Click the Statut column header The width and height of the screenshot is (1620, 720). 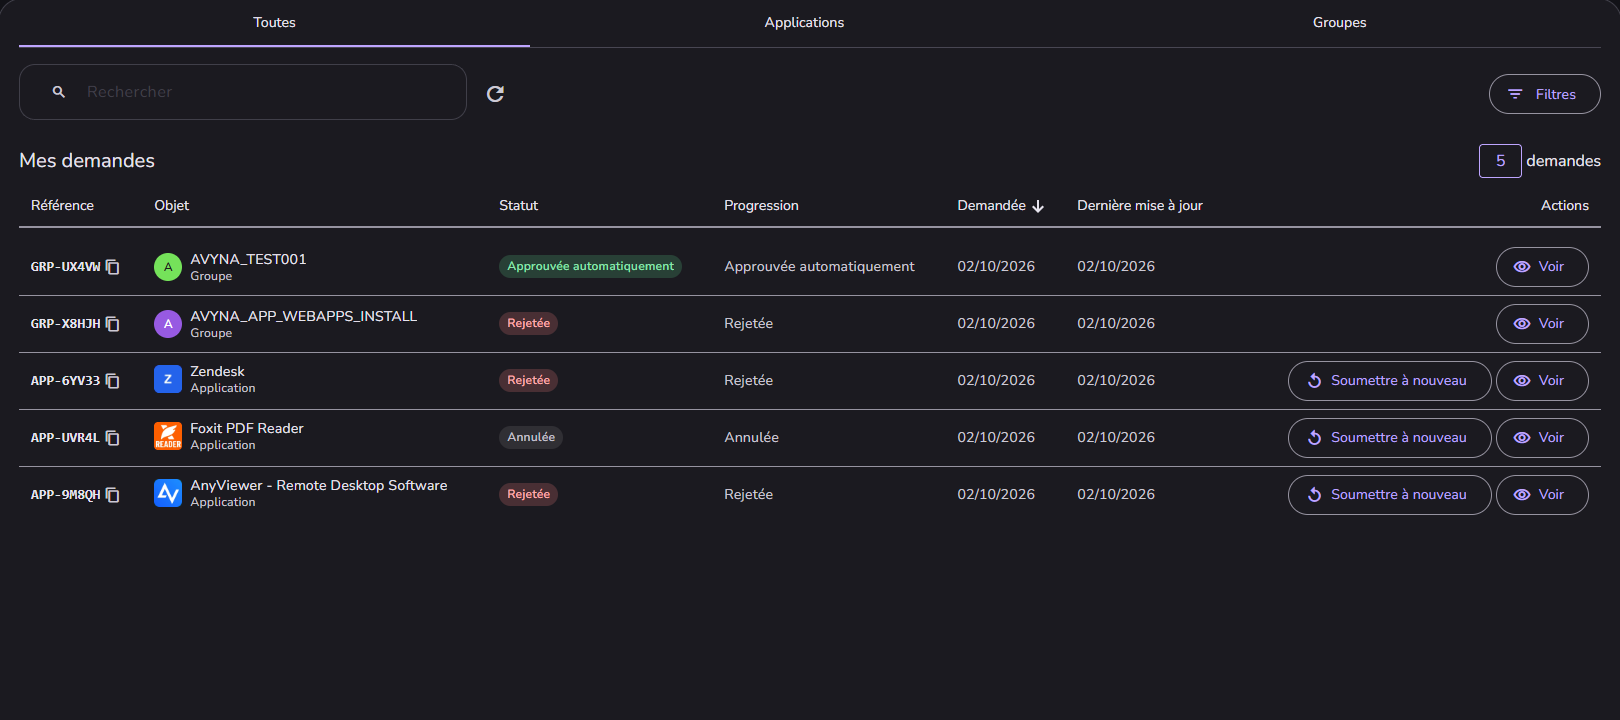[x=518, y=206]
